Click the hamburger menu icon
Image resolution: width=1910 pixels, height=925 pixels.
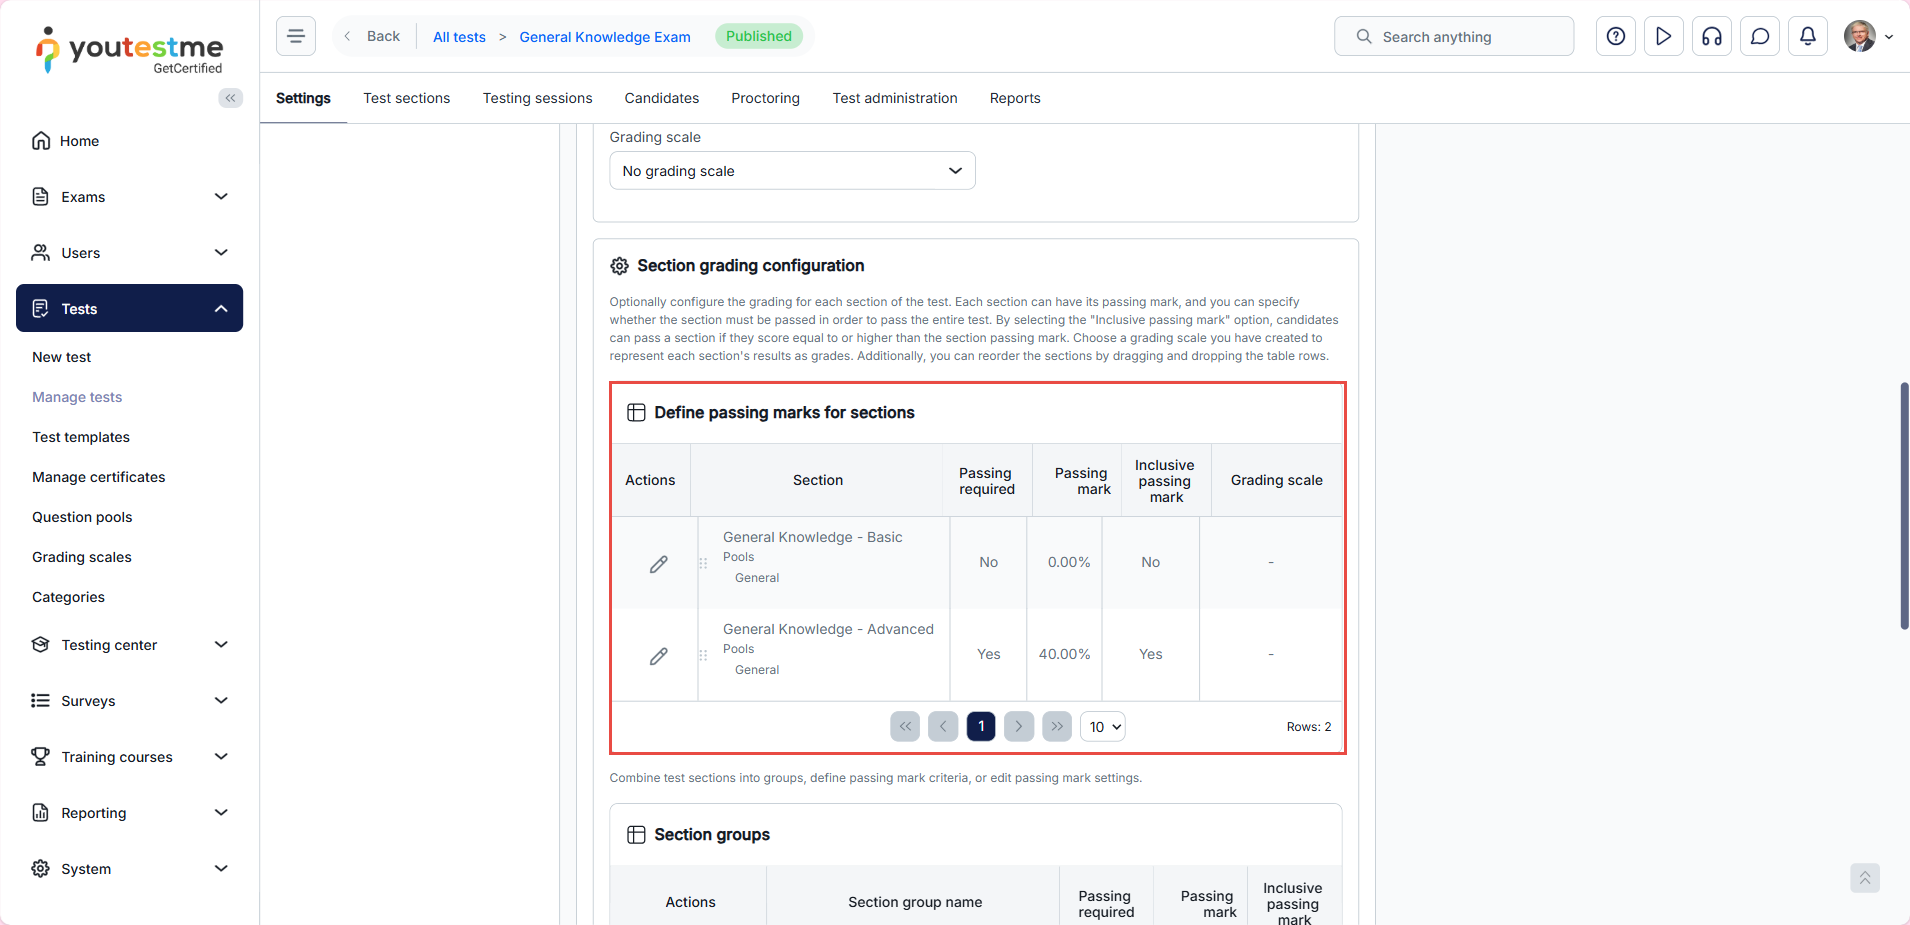click(x=296, y=37)
